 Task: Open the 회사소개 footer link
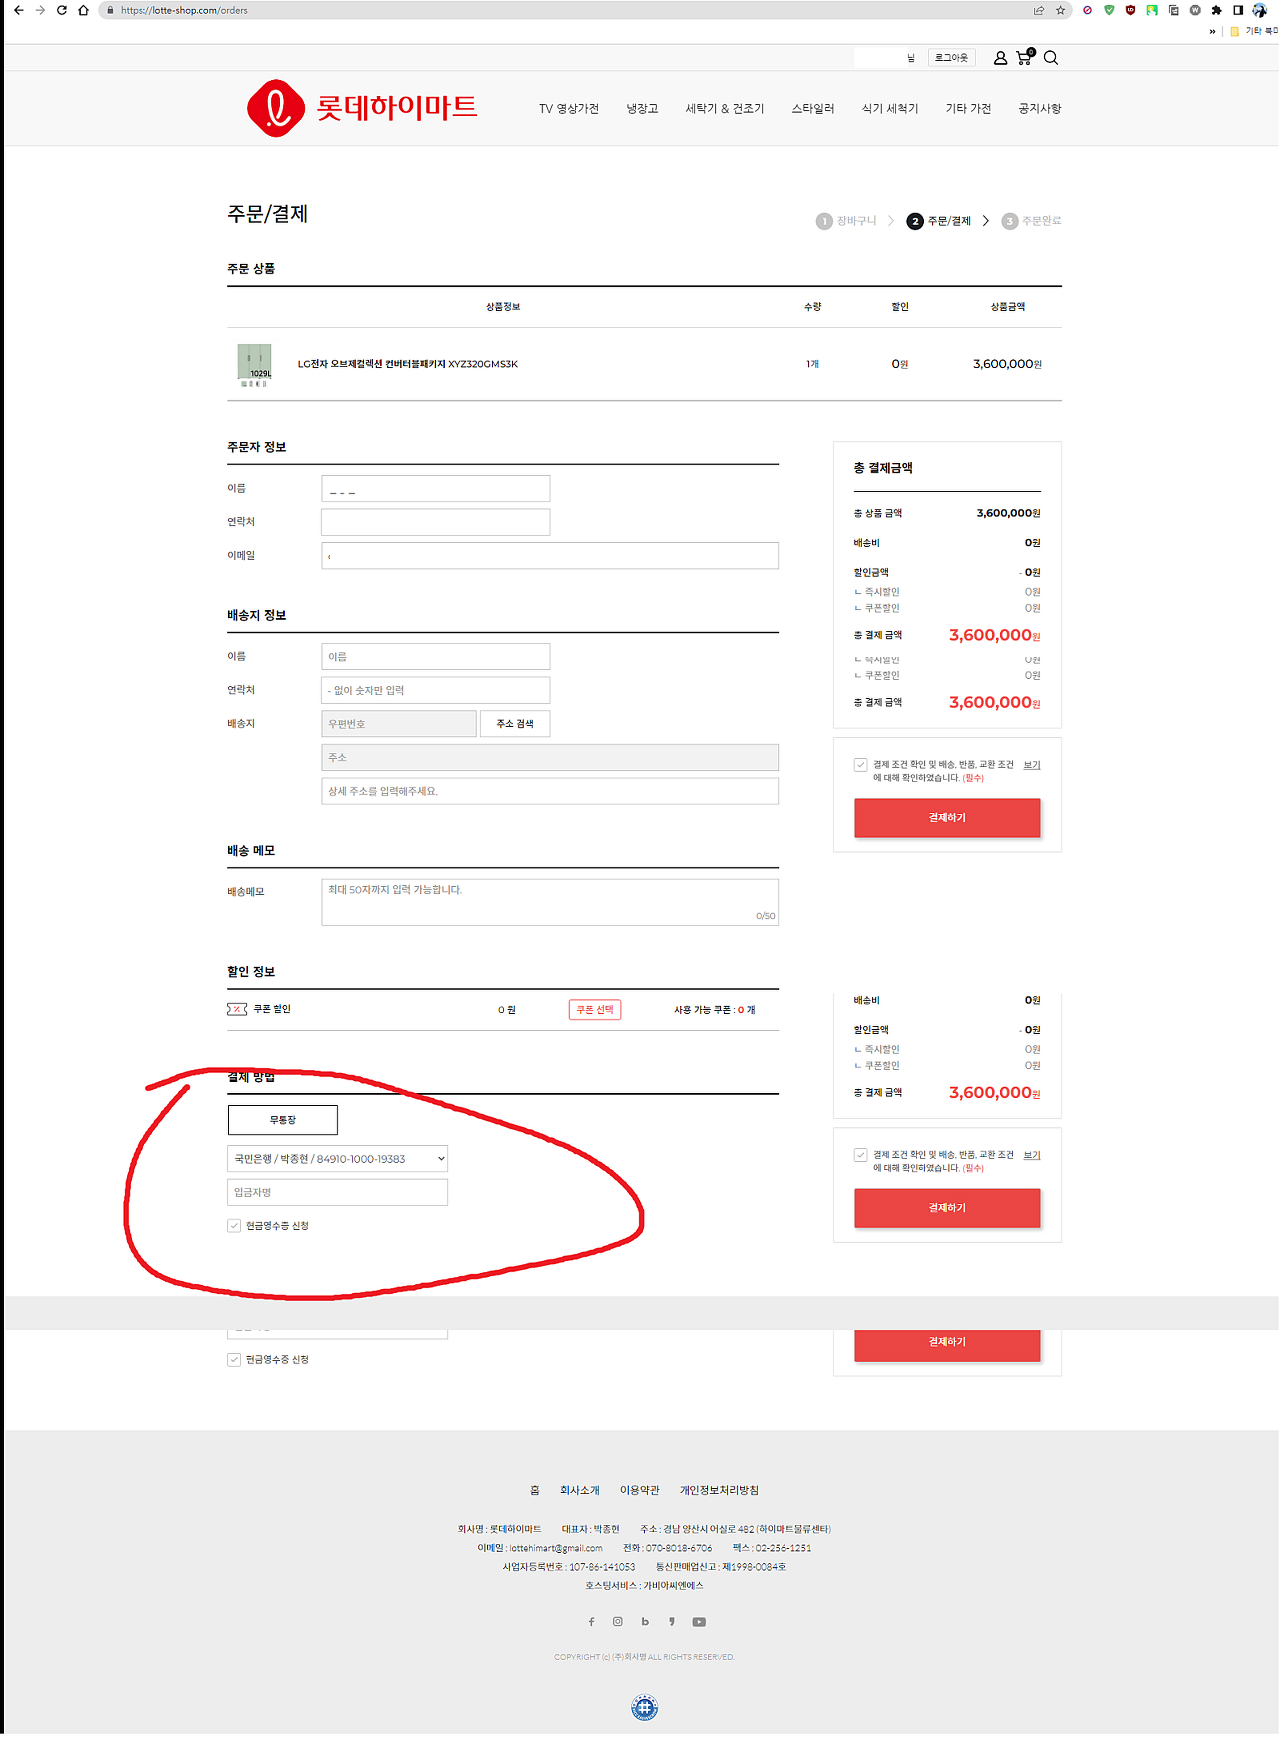coord(580,1490)
